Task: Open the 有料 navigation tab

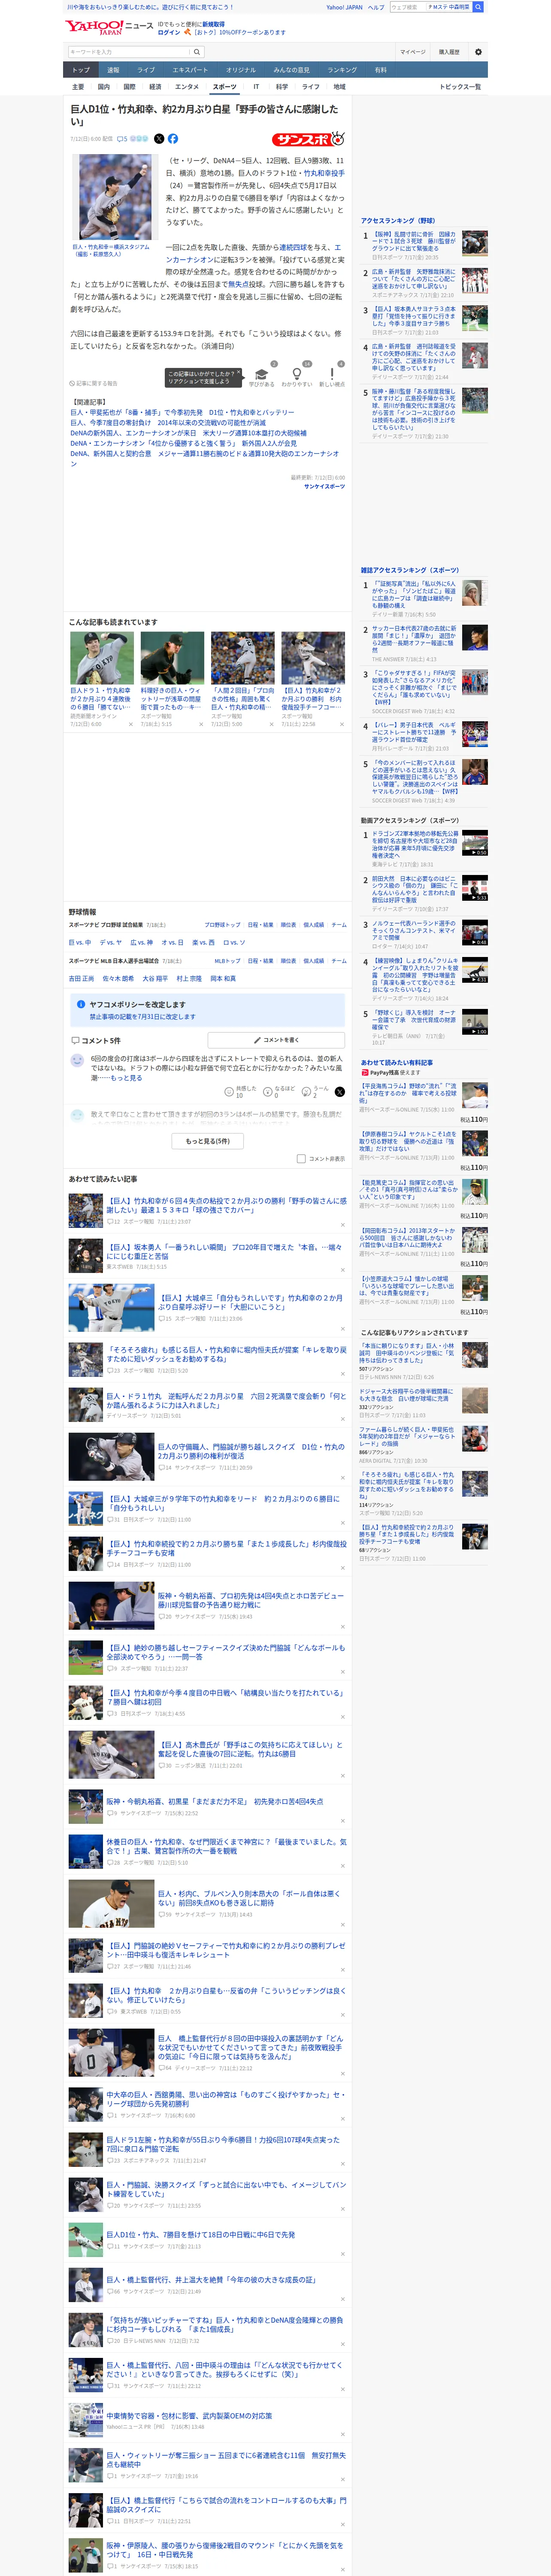Action: click(x=380, y=70)
